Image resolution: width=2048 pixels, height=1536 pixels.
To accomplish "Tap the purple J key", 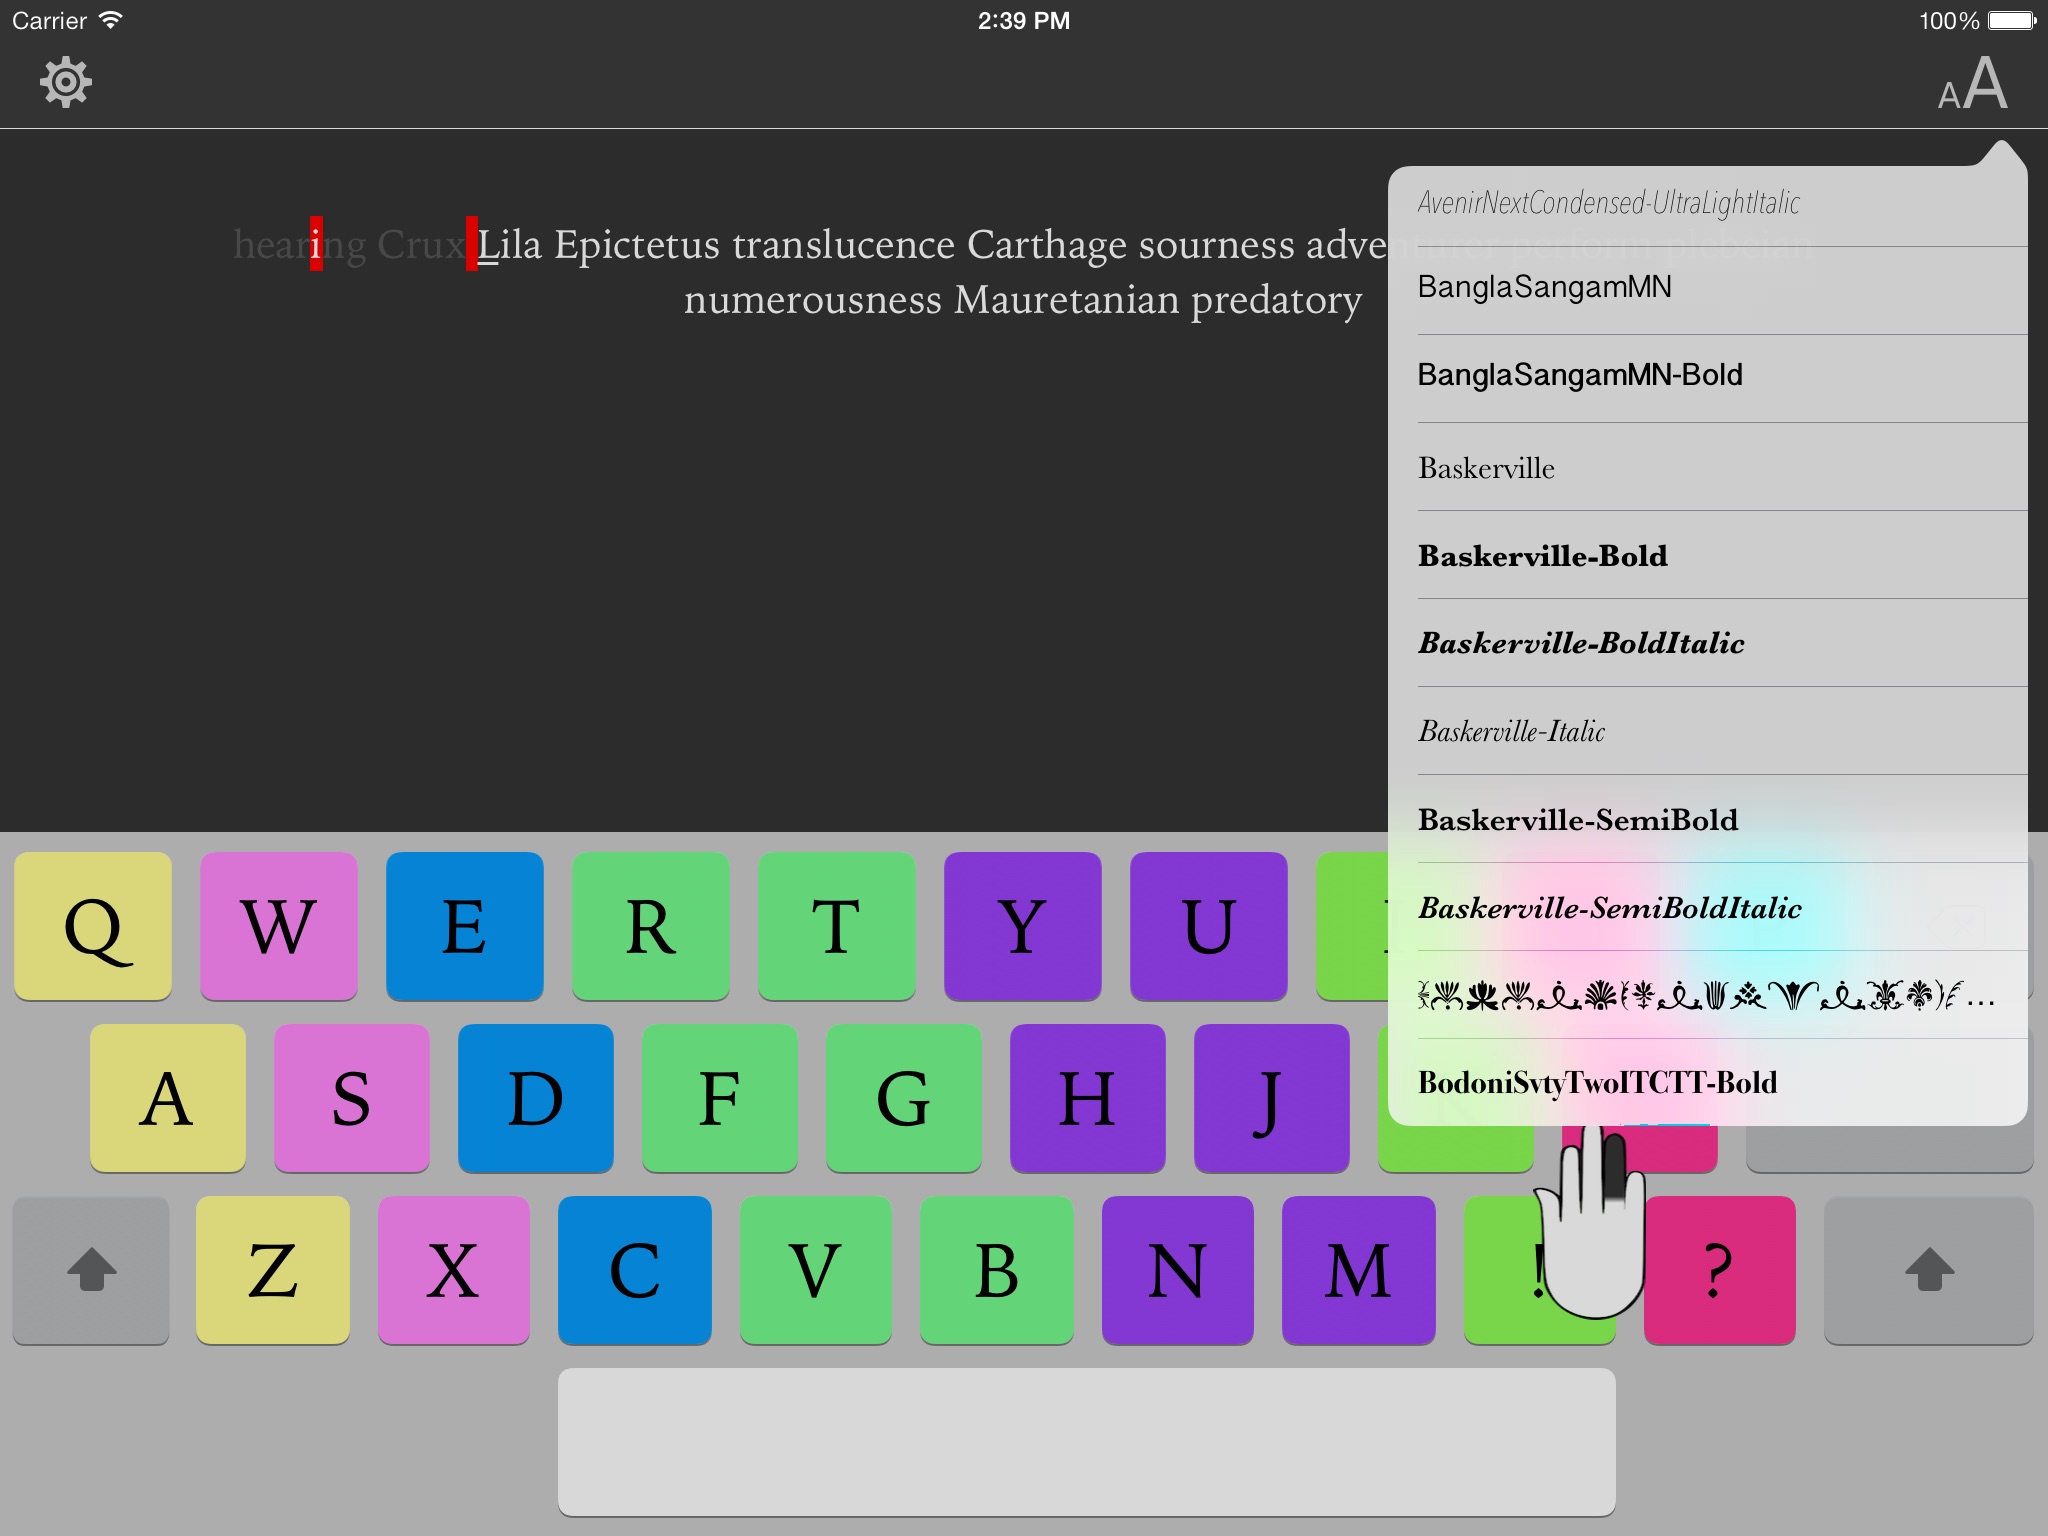I will coord(1272,1098).
